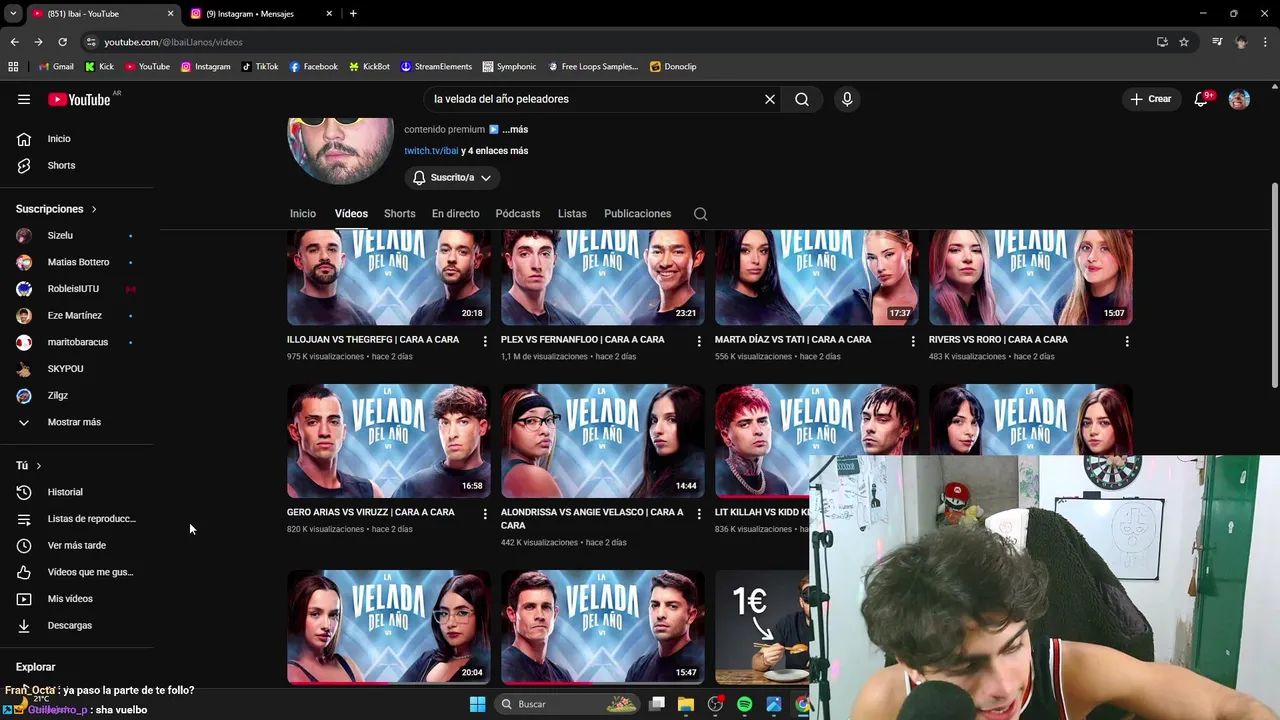Open the Sizelu subscription
Image resolution: width=1280 pixels, height=720 pixels.
(60, 235)
